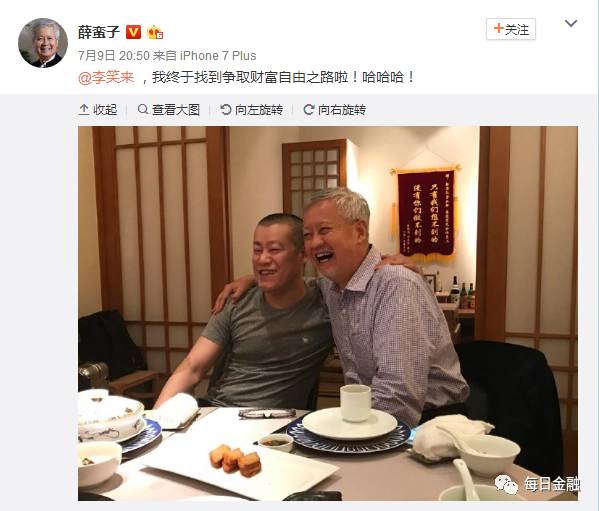Click the iPhone 7 Plus source link

tap(218, 56)
